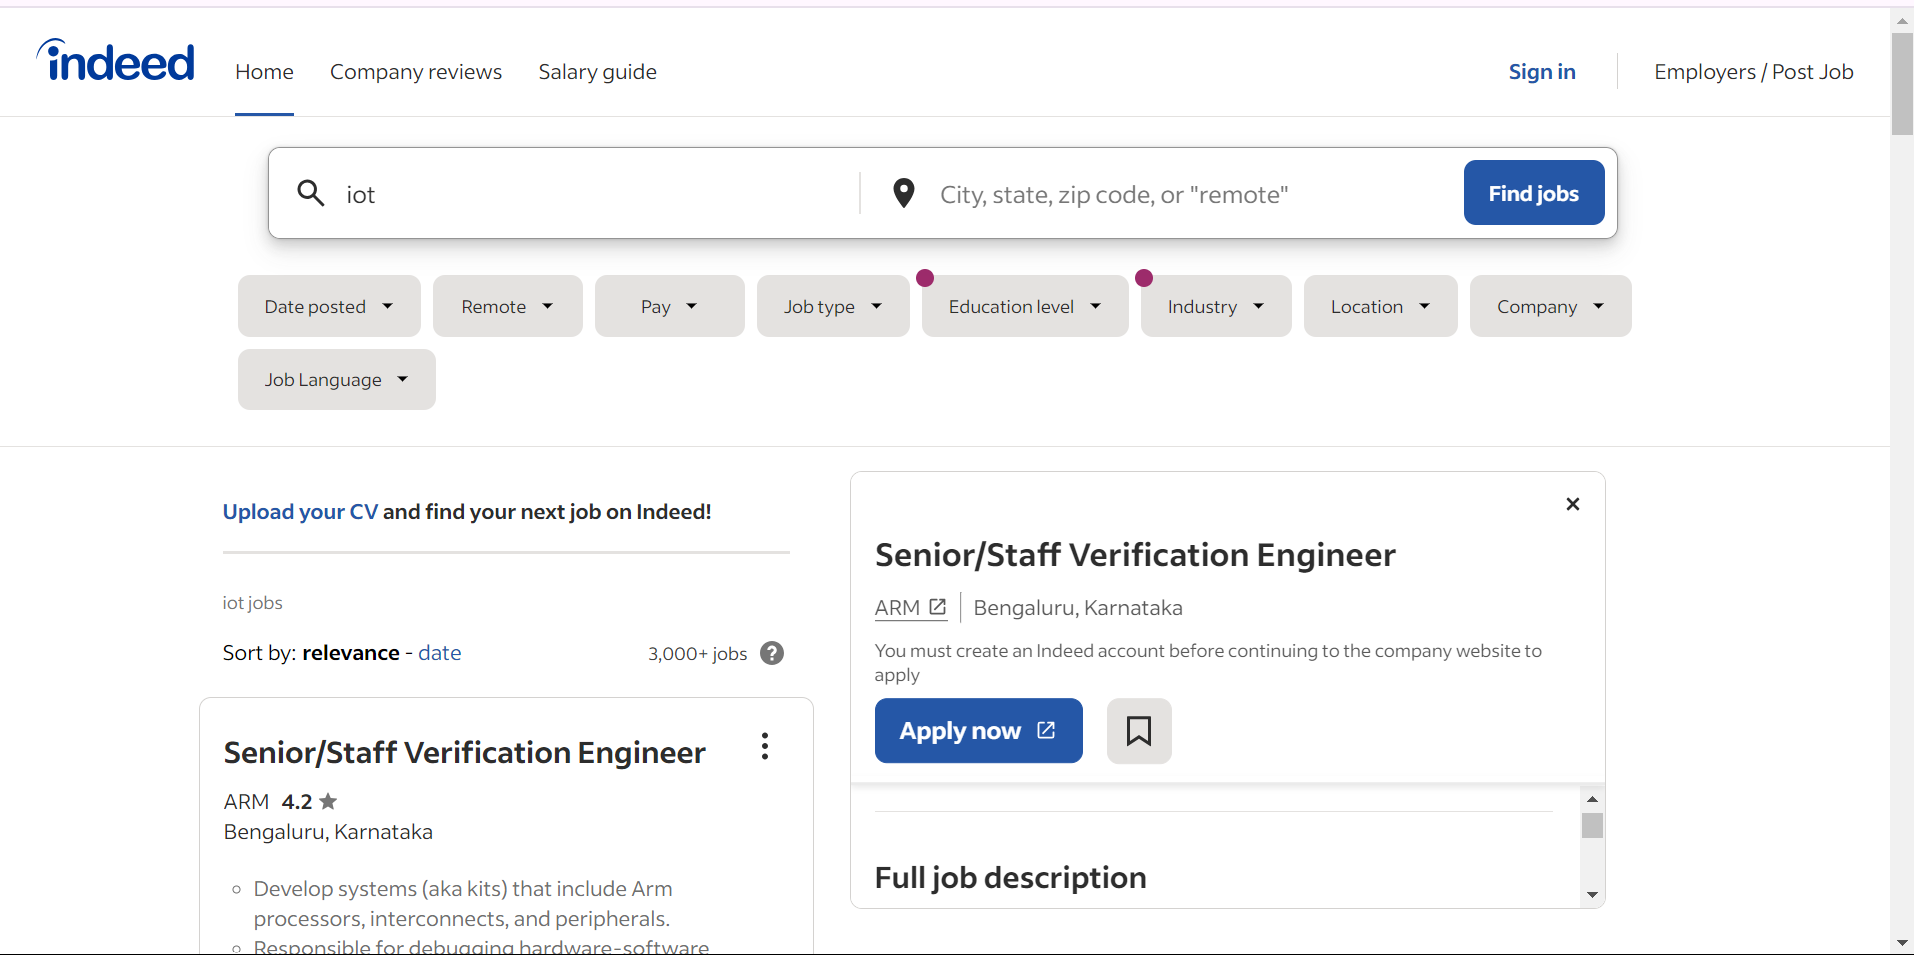
Task: Click the job count help icon
Action: click(x=771, y=653)
